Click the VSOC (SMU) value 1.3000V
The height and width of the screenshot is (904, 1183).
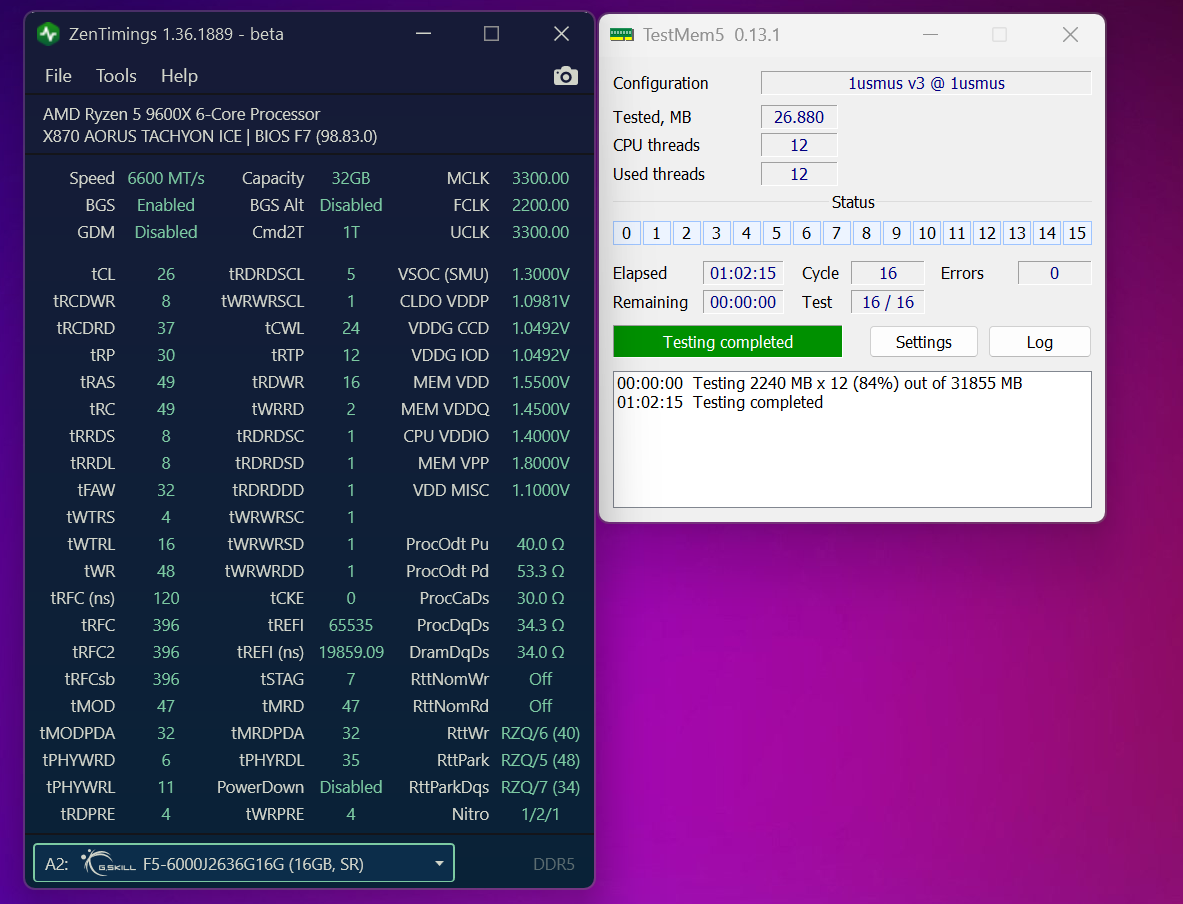click(x=540, y=274)
